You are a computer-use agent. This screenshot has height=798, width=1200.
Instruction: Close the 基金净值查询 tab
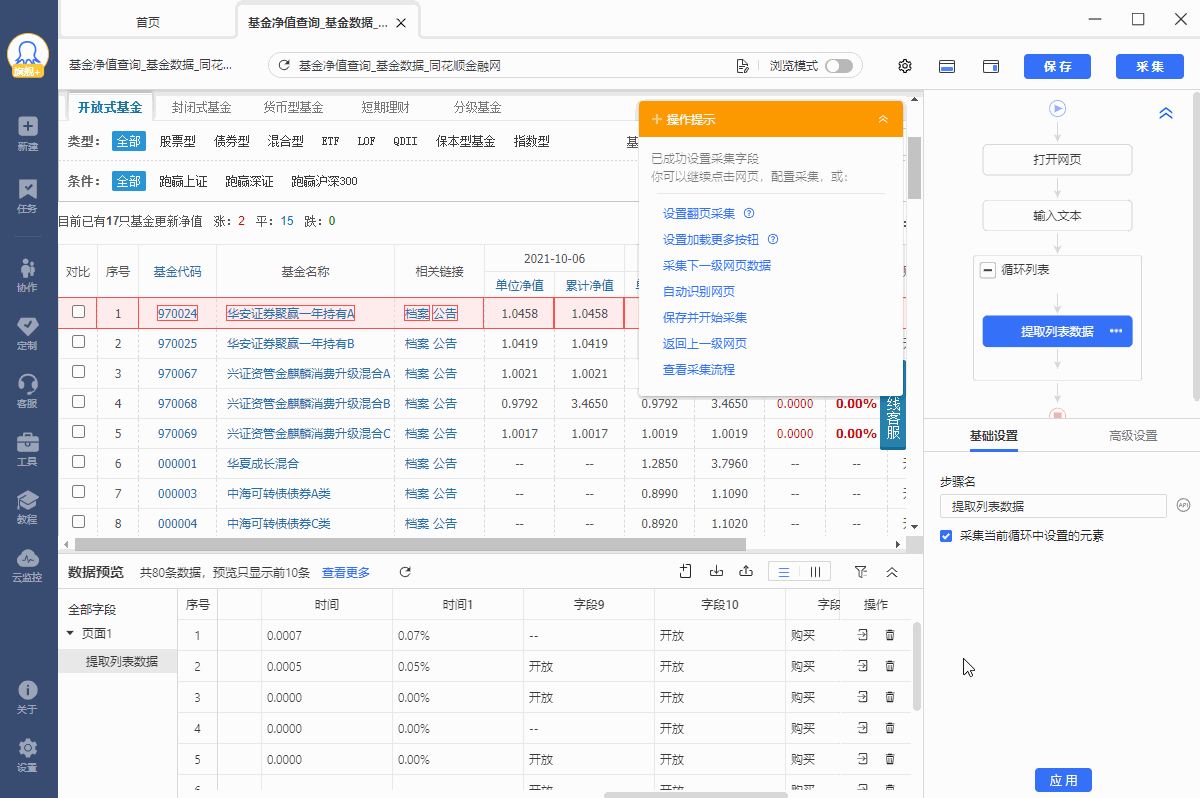(401, 22)
